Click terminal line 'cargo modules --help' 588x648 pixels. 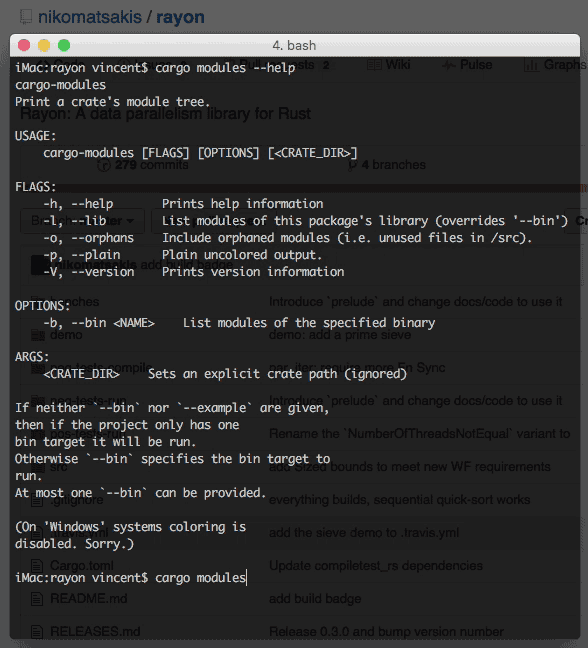pyautogui.click(x=225, y=67)
